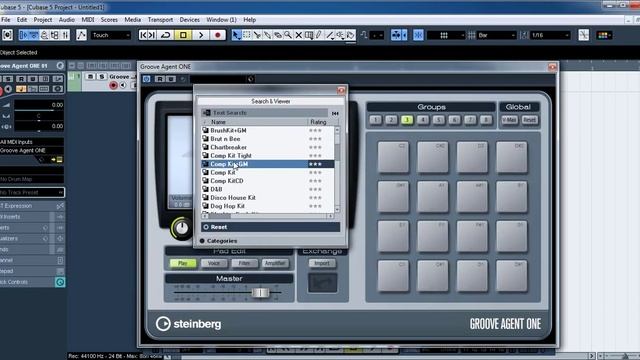Click the Global Reset button

(x=529, y=120)
